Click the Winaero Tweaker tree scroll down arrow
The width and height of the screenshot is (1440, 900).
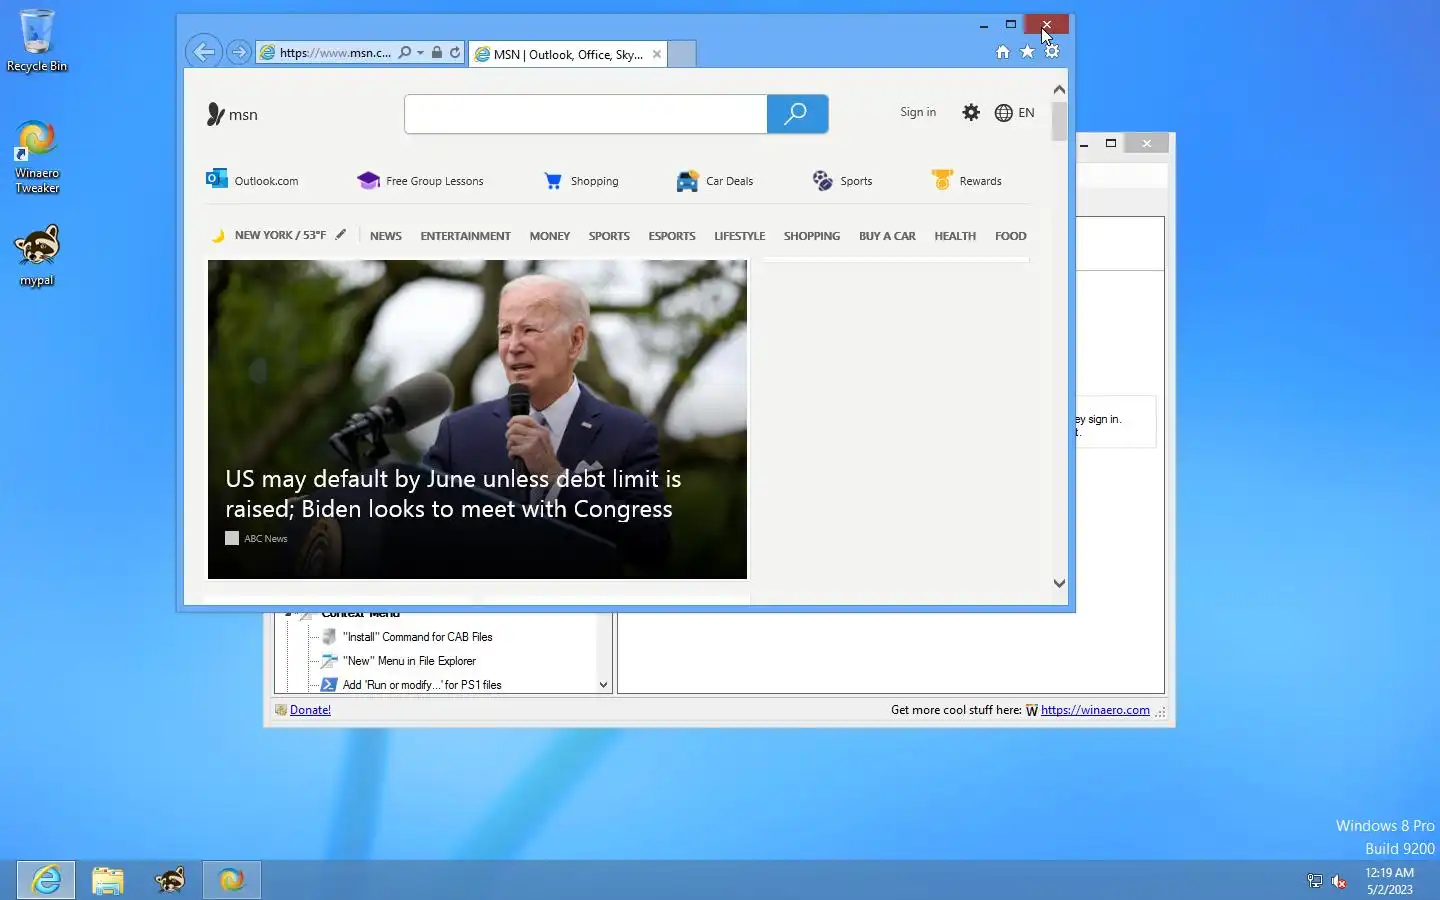(603, 685)
